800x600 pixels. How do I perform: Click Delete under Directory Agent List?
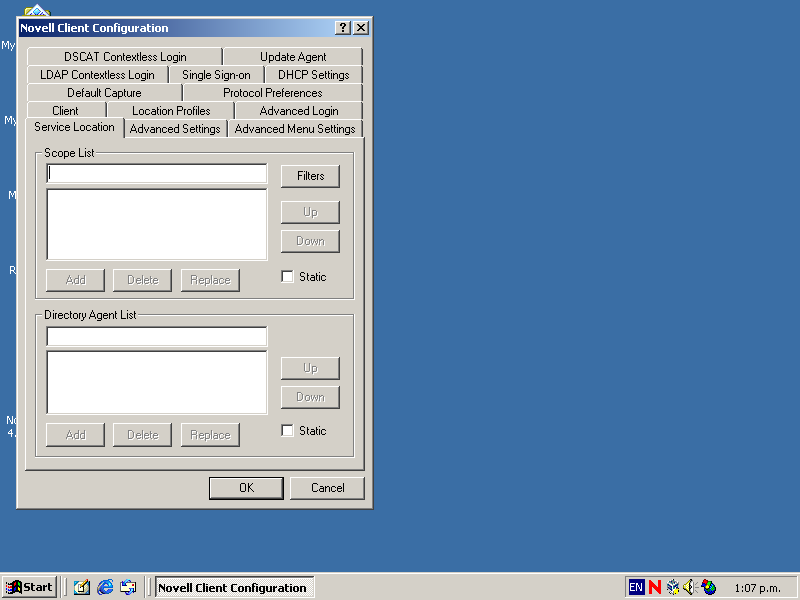point(142,435)
